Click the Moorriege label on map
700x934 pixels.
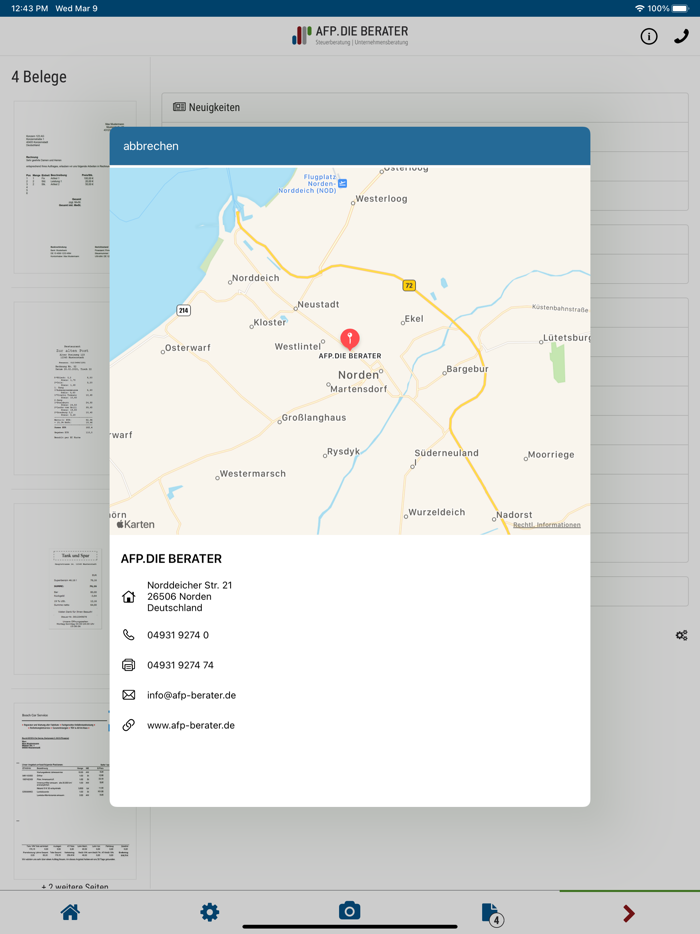pos(551,454)
